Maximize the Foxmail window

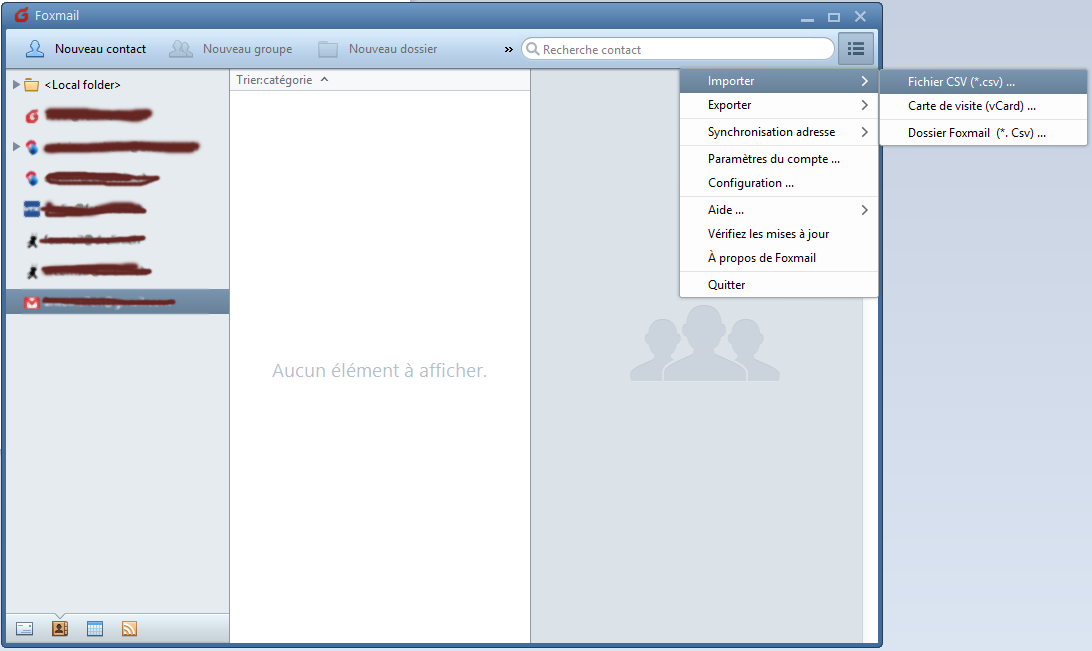click(x=834, y=16)
